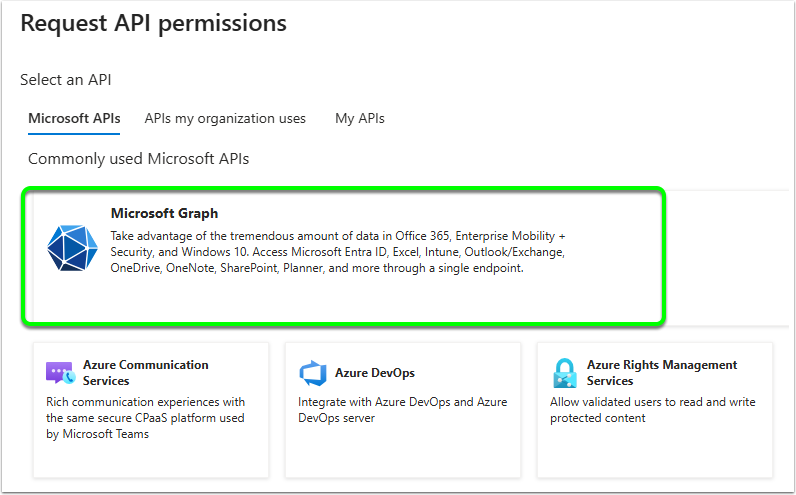The height and width of the screenshot is (495, 796).
Task: Select the Azure Communication Services title
Action: pyautogui.click(x=146, y=373)
